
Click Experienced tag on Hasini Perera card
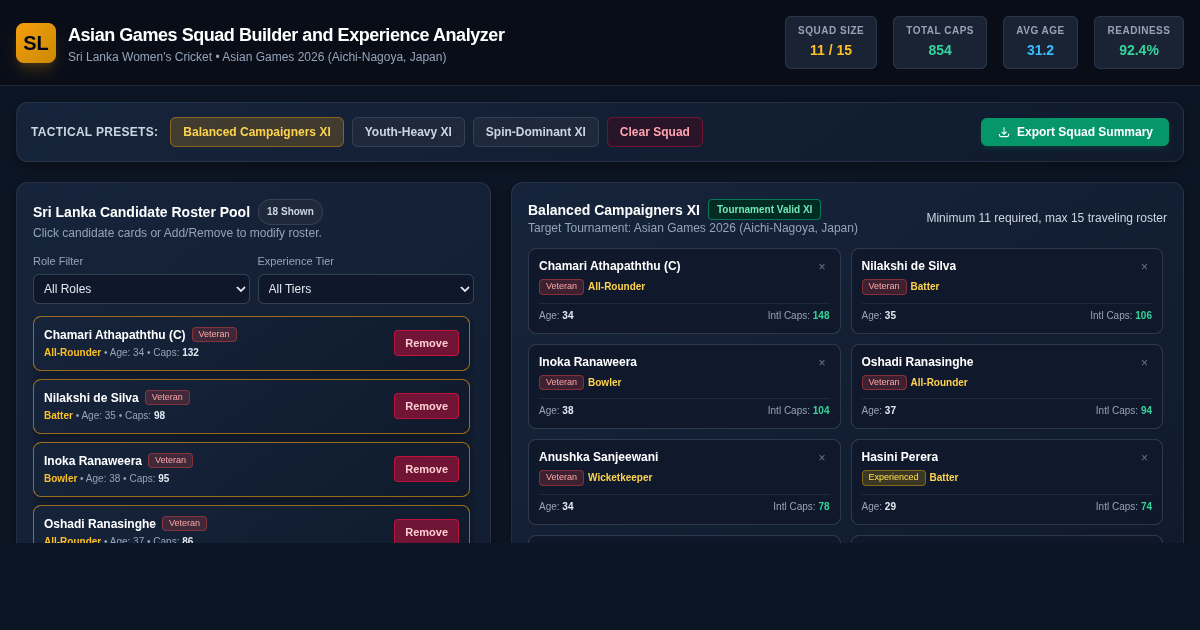pyautogui.click(x=893, y=478)
